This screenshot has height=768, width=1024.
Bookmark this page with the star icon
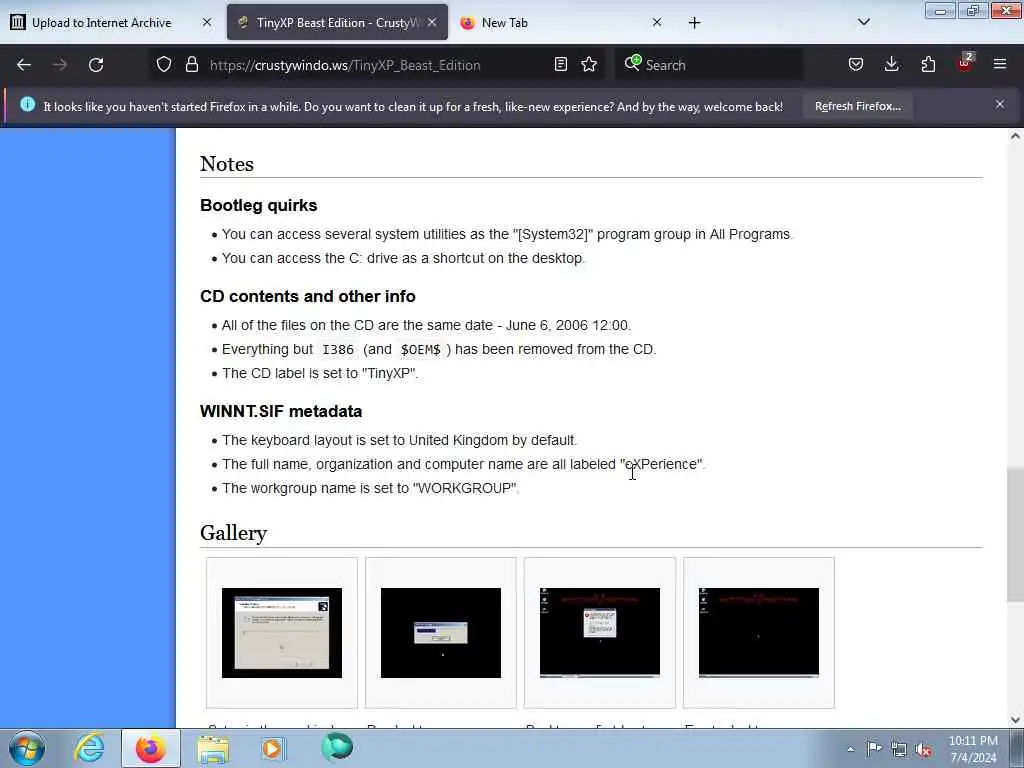pyautogui.click(x=589, y=65)
